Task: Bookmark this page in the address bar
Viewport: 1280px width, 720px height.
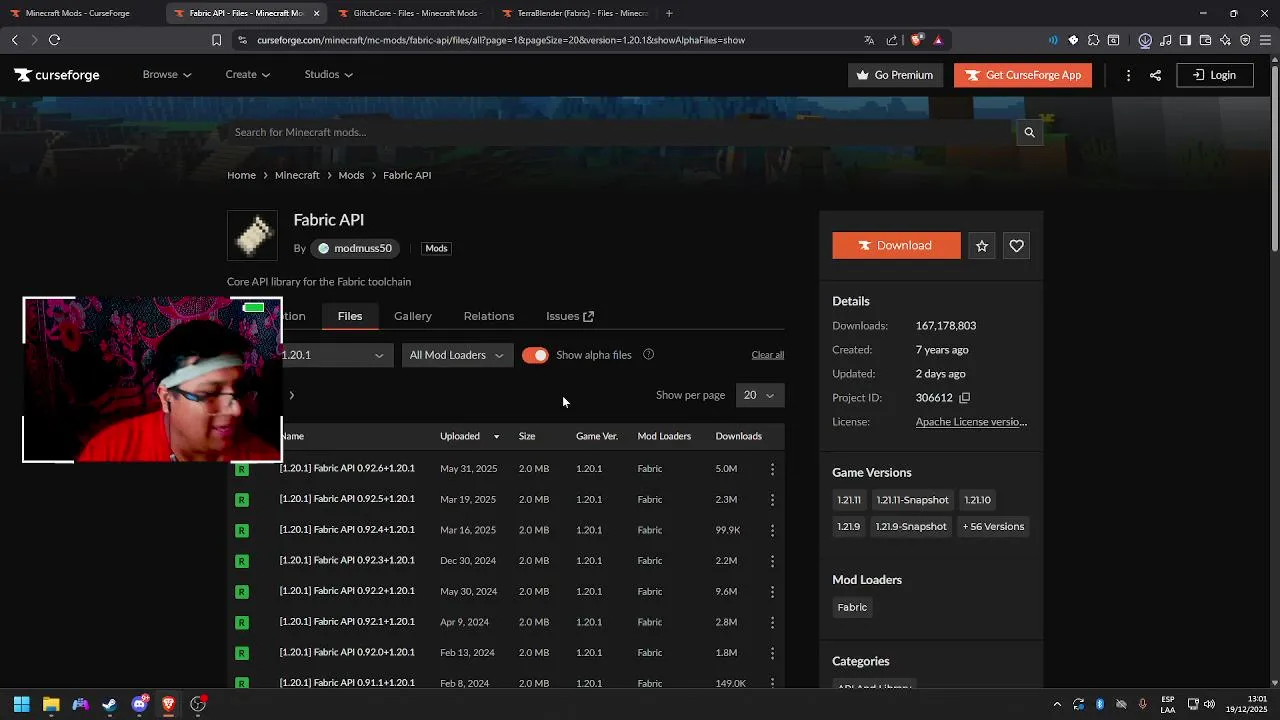Action: (216, 40)
